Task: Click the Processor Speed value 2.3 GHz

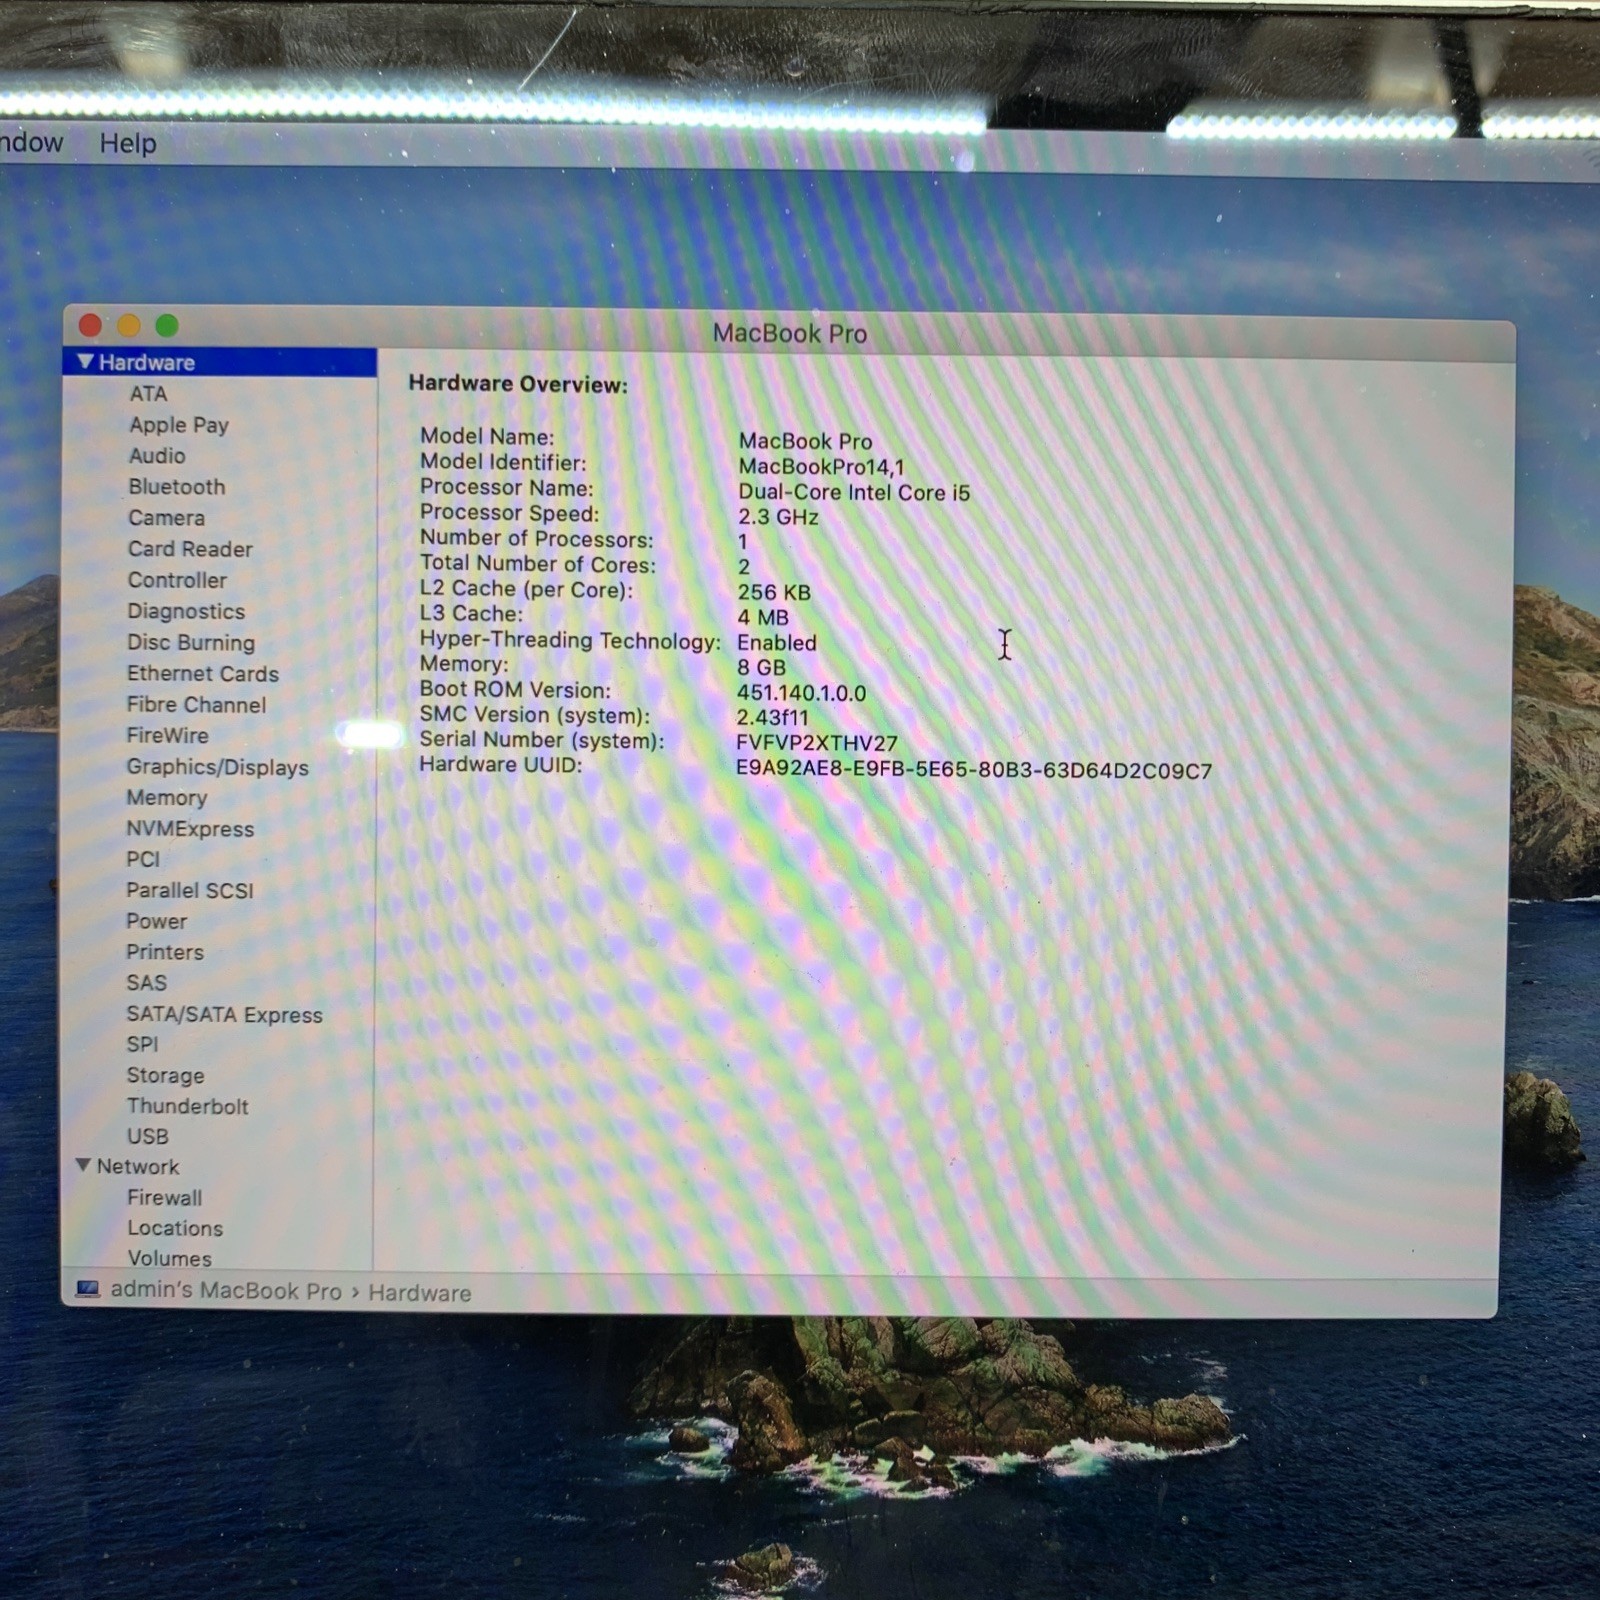Action: point(778,517)
